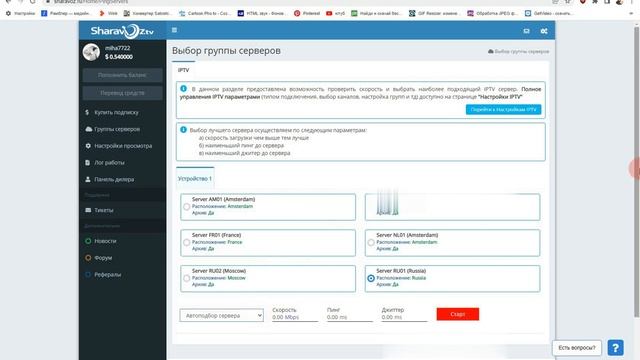The width and height of the screenshot is (640, 360).
Task: Open the Форум link in sidebar
Action: tap(103, 258)
